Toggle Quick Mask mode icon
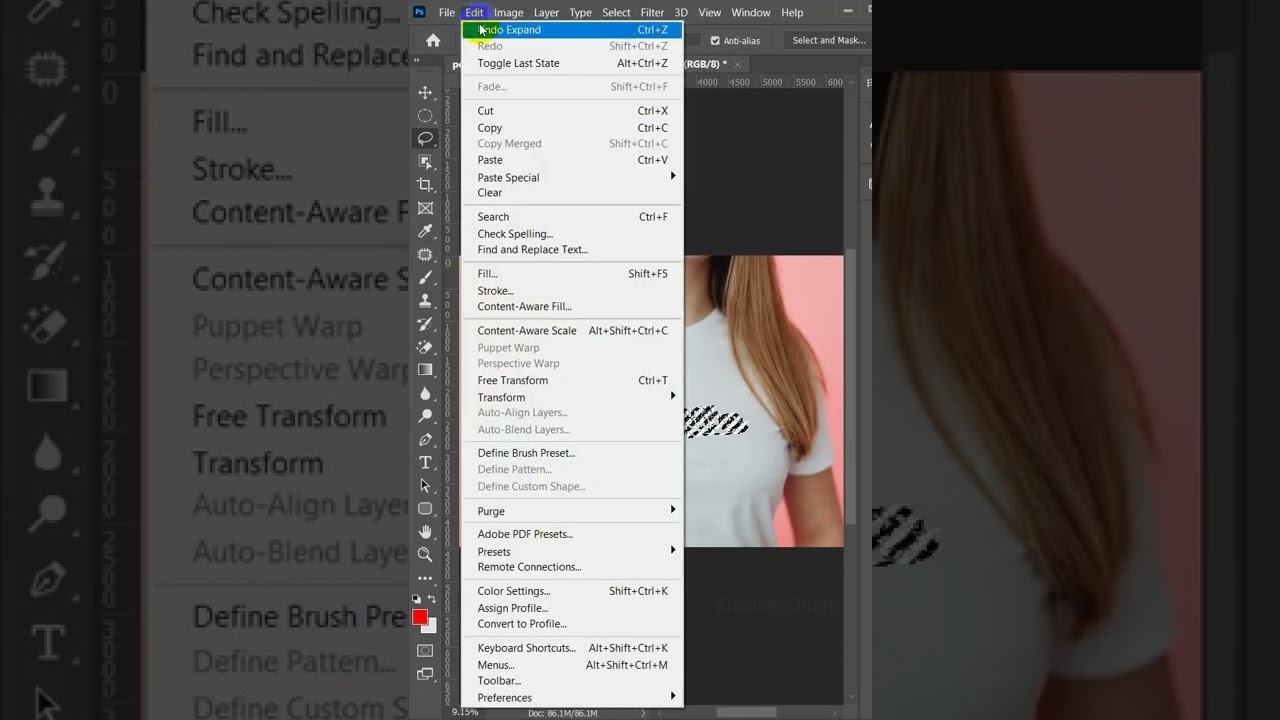The image size is (1280, 720). click(x=425, y=651)
